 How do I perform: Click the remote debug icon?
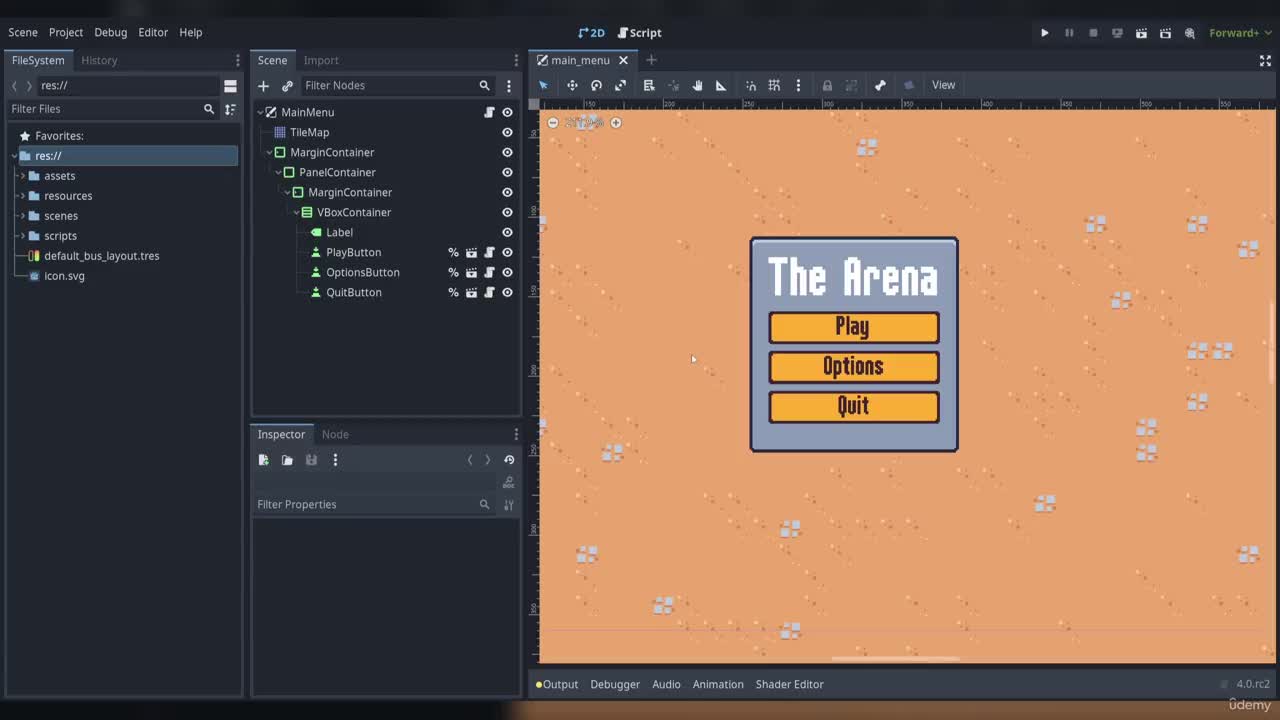(1117, 33)
